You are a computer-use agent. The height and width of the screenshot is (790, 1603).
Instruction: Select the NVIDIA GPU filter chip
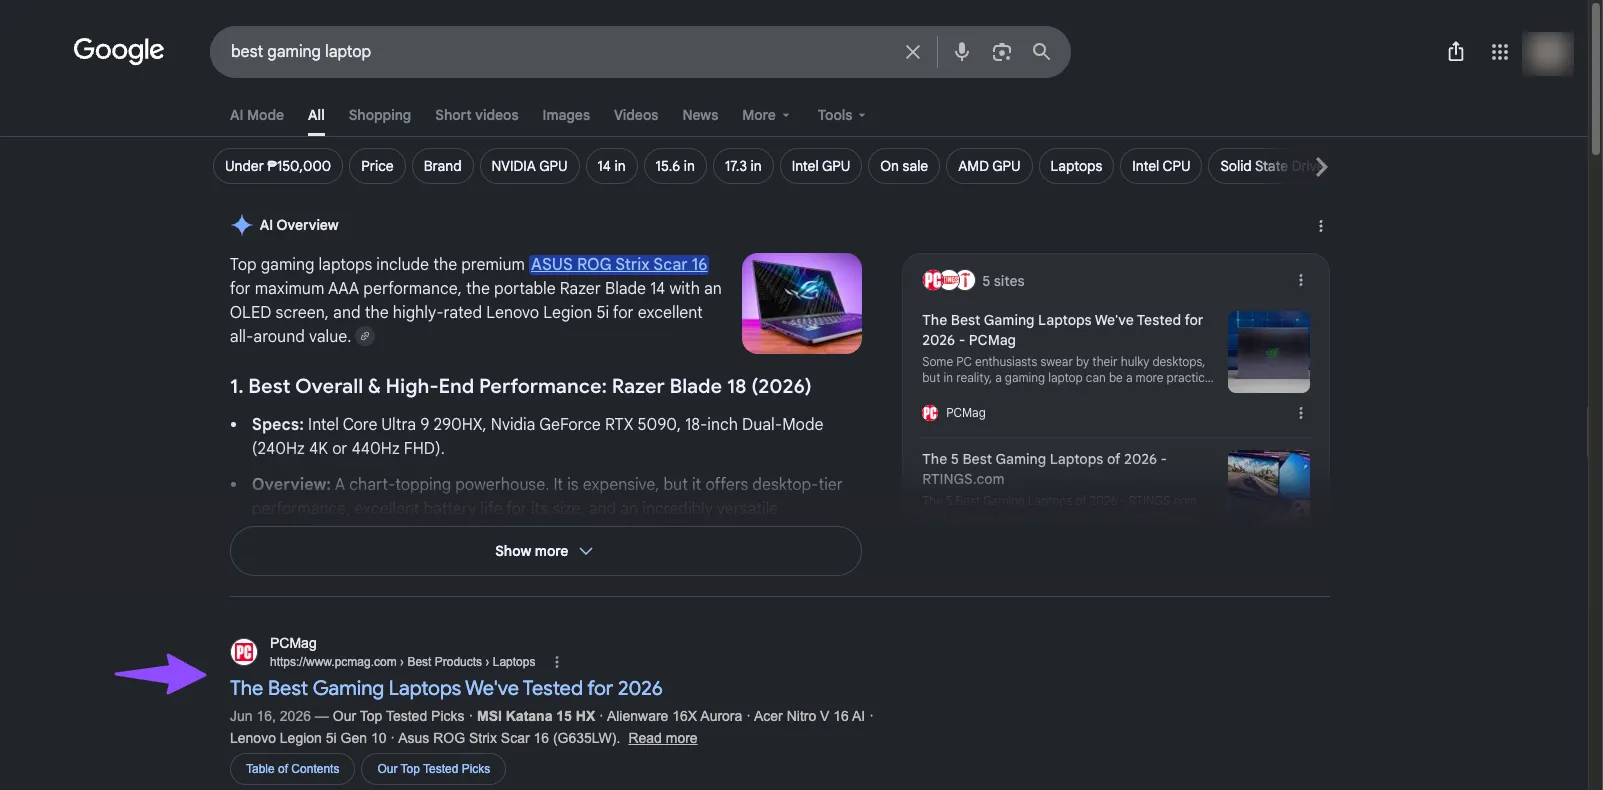(x=529, y=166)
